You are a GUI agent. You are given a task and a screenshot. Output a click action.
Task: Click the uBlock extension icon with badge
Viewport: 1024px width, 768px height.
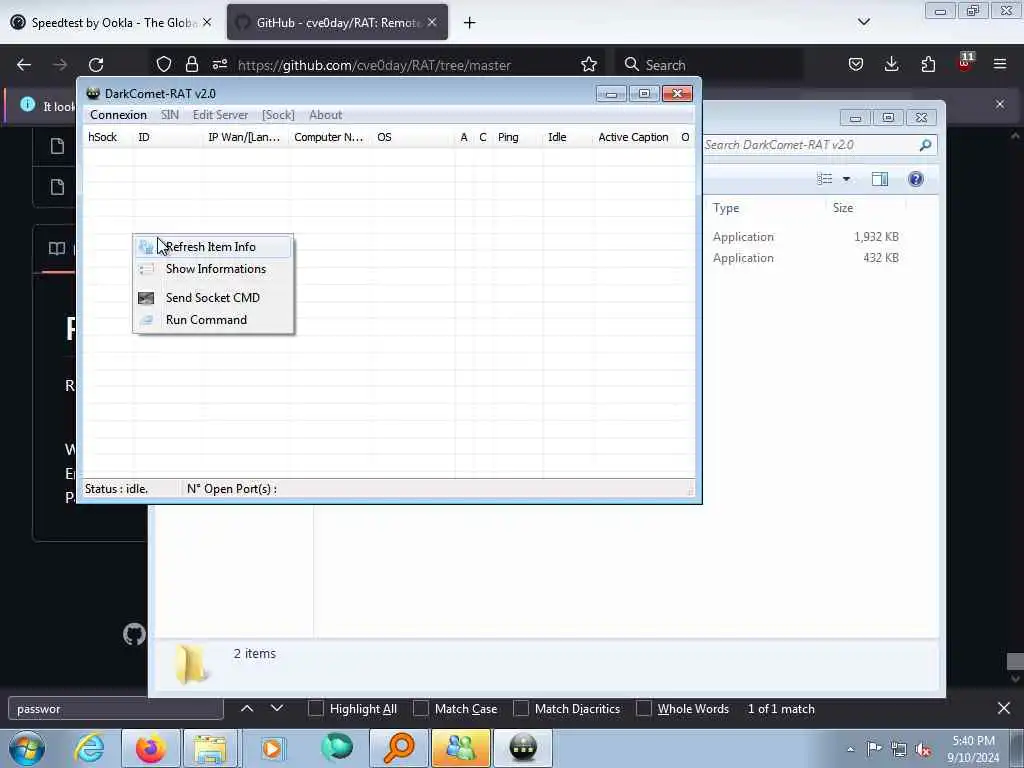pyautogui.click(x=965, y=63)
